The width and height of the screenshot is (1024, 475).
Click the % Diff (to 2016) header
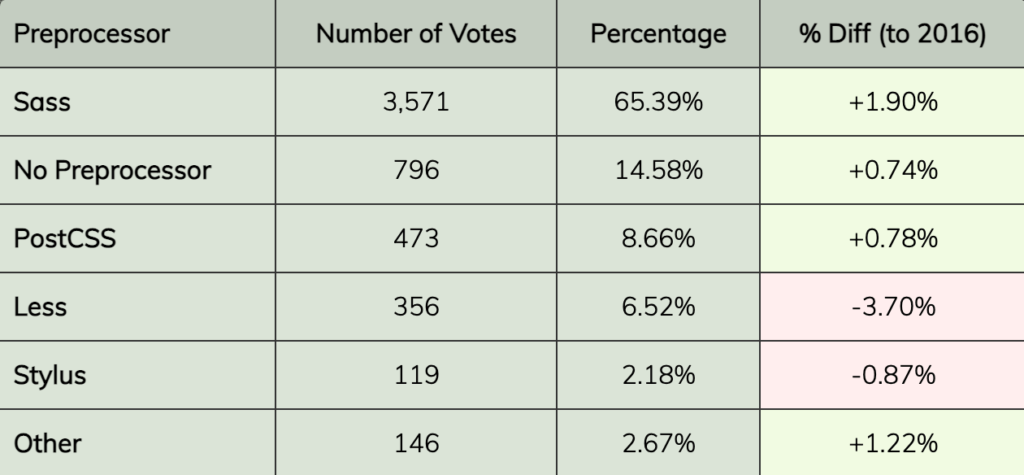pos(892,33)
